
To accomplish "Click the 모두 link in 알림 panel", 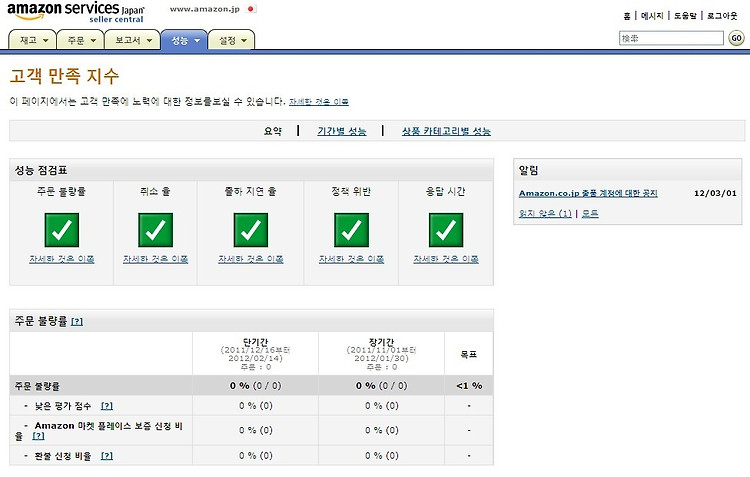I will 590,213.
